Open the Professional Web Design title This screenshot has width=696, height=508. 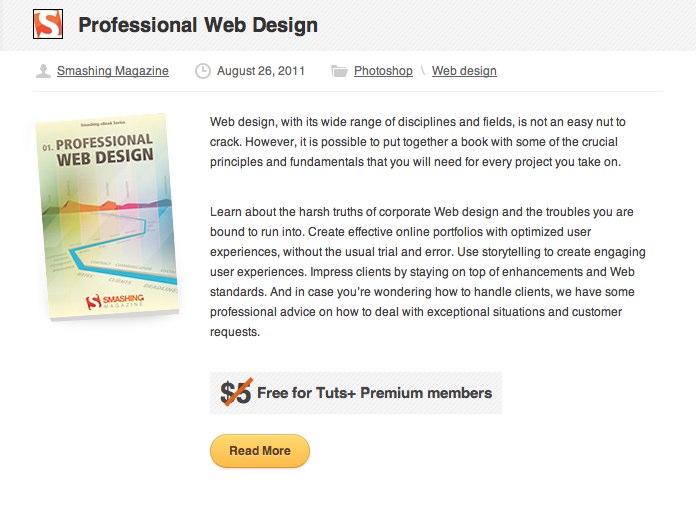coord(198,25)
